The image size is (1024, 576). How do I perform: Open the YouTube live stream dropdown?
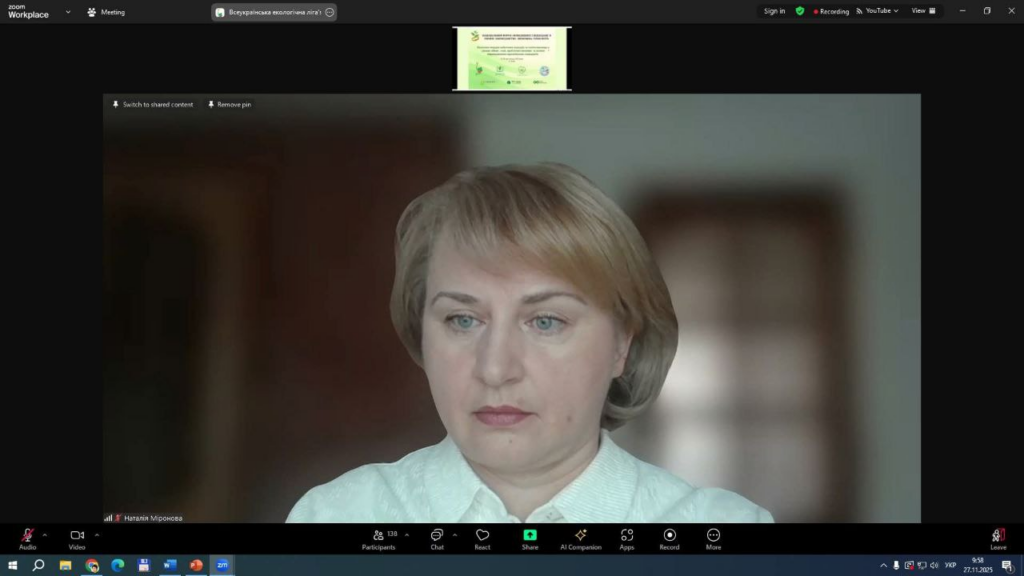pyautogui.click(x=877, y=11)
